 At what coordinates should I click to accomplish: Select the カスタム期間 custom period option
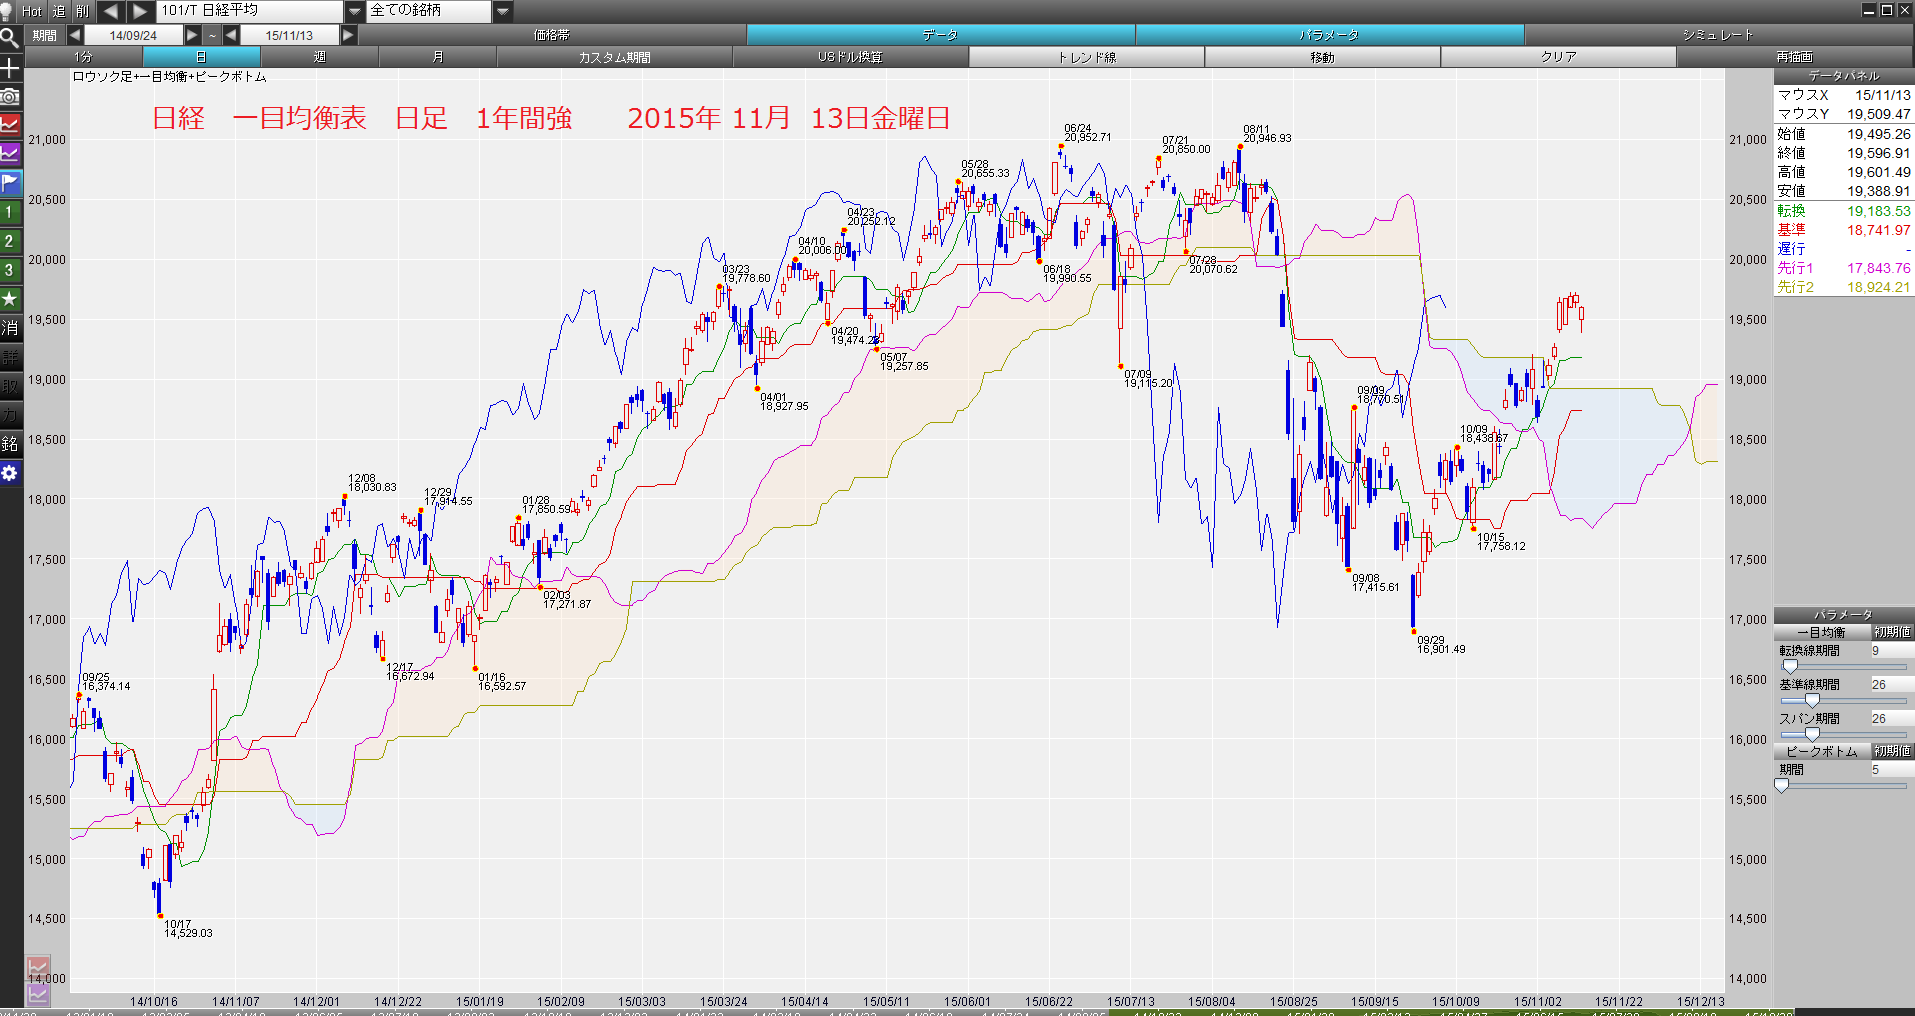615,57
